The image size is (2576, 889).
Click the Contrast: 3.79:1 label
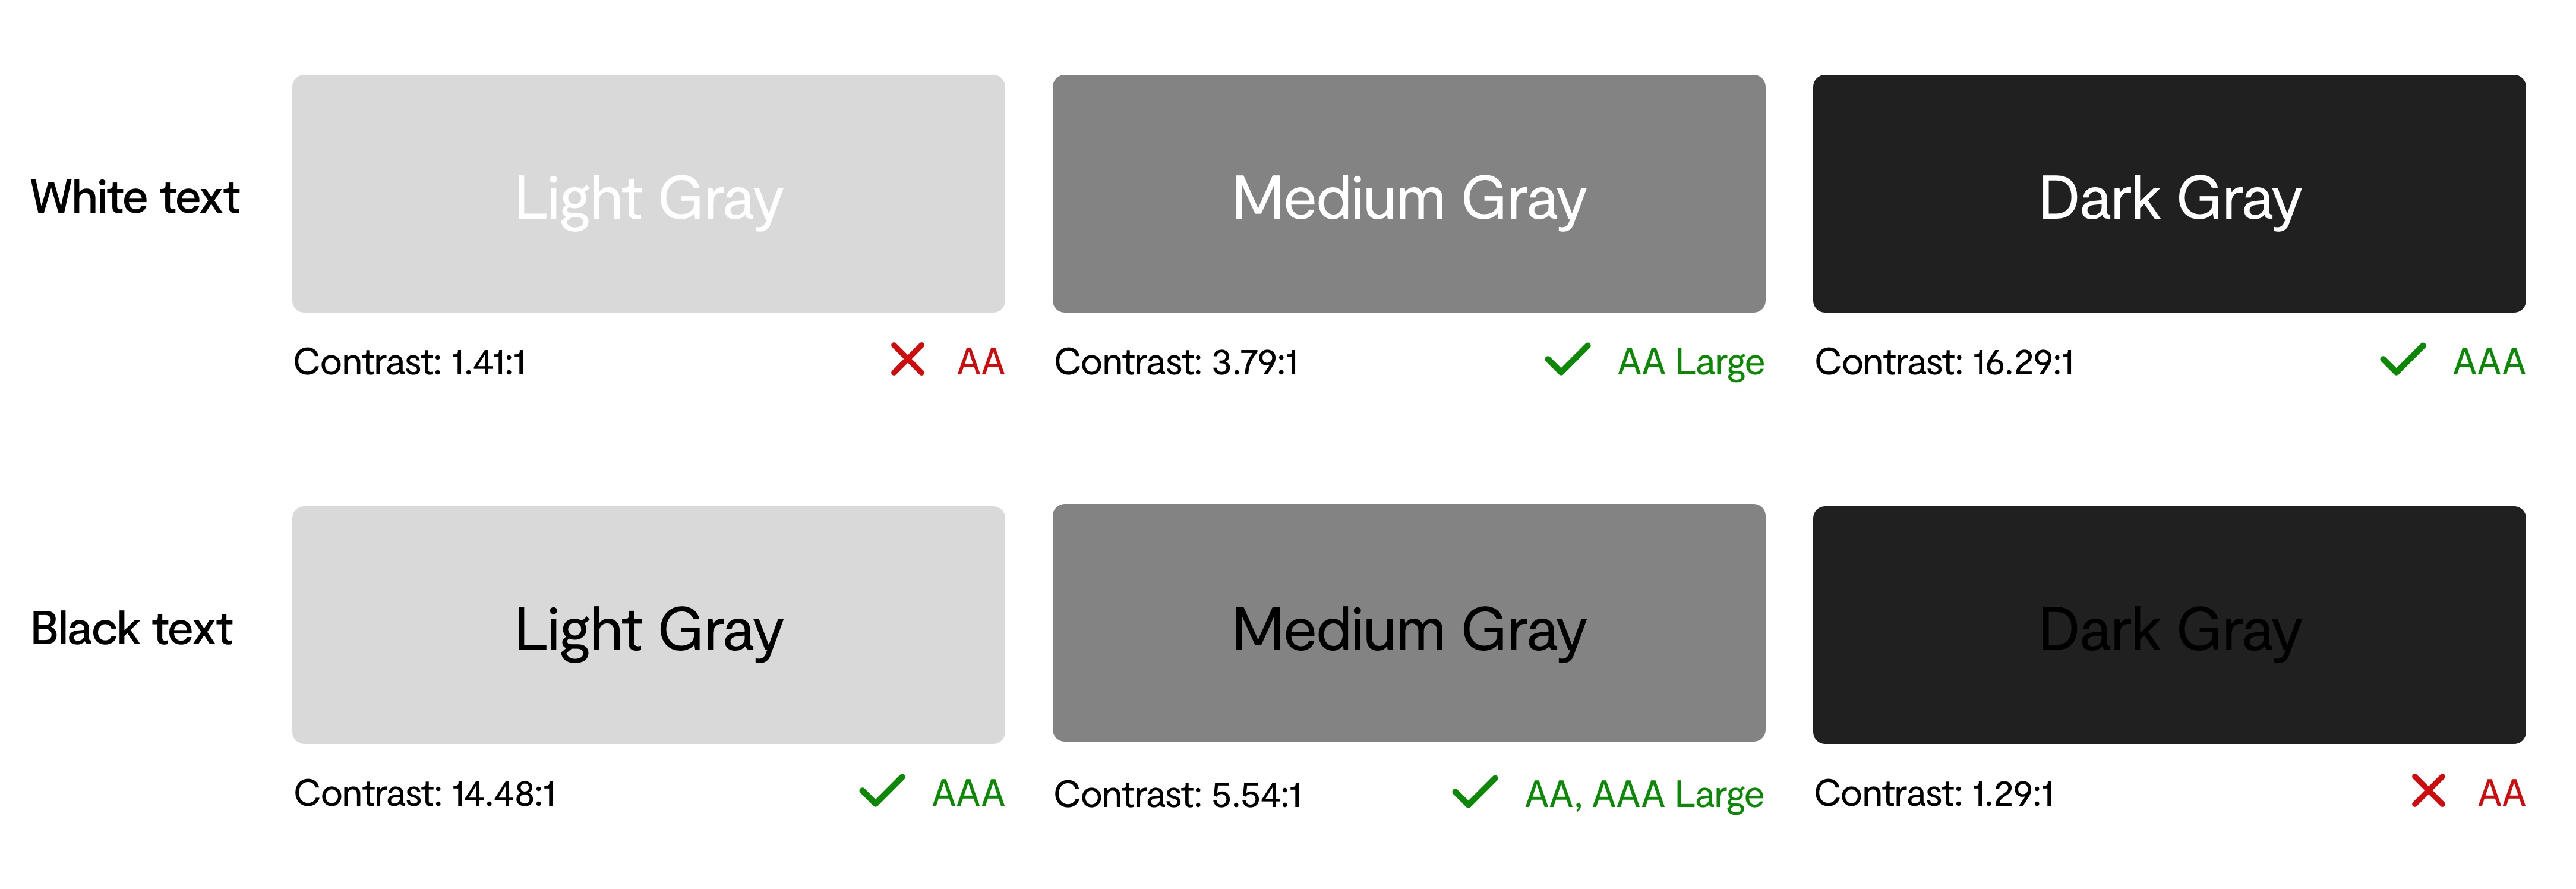(1176, 362)
